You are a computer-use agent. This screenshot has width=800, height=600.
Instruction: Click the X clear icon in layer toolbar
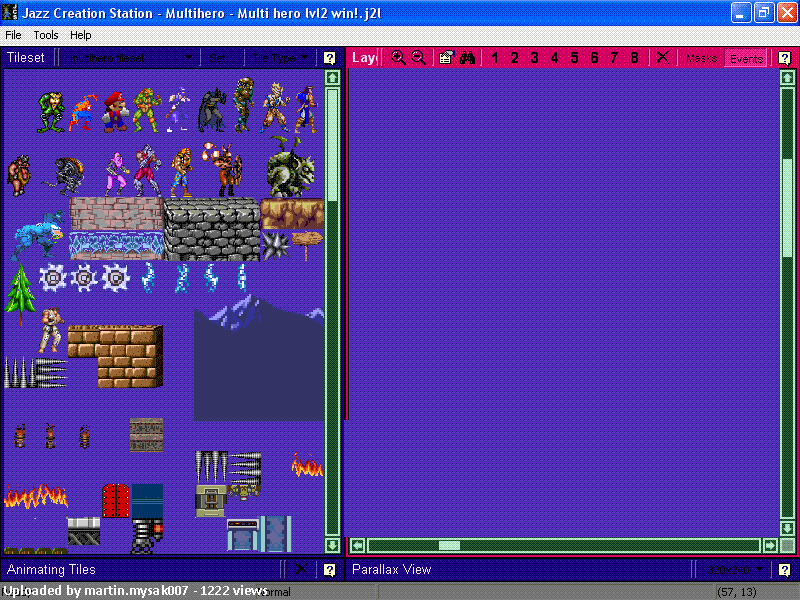coord(662,57)
